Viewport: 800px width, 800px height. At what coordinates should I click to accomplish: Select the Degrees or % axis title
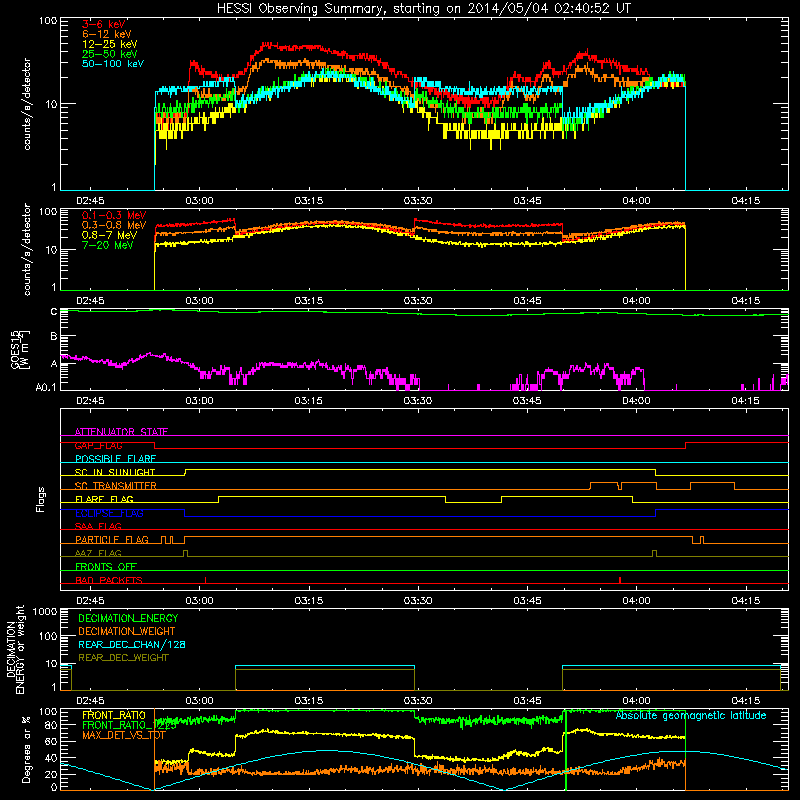(x=26, y=750)
